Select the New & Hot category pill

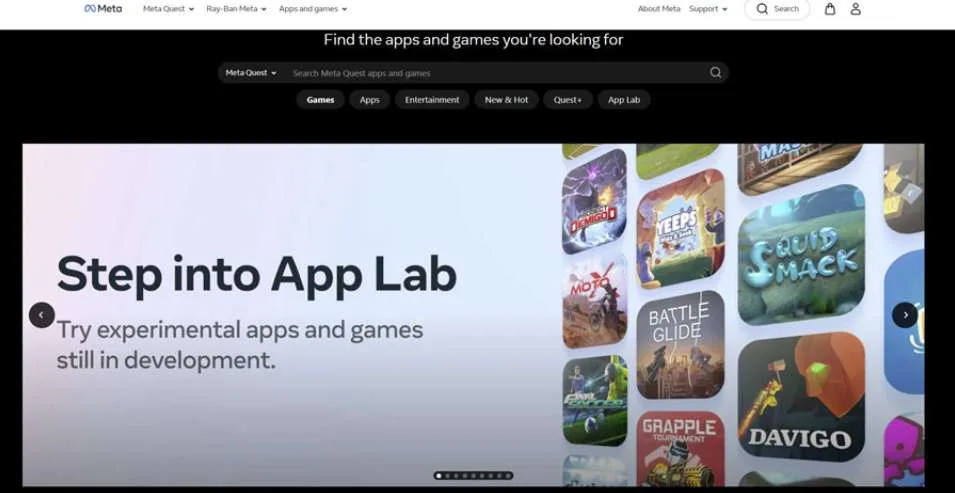coord(506,100)
